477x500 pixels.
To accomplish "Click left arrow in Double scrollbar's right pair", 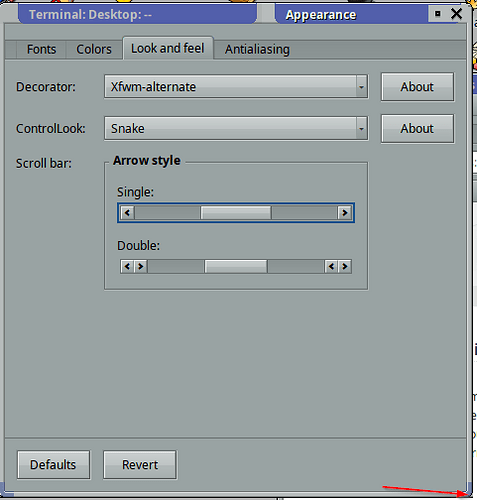I will point(331,266).
